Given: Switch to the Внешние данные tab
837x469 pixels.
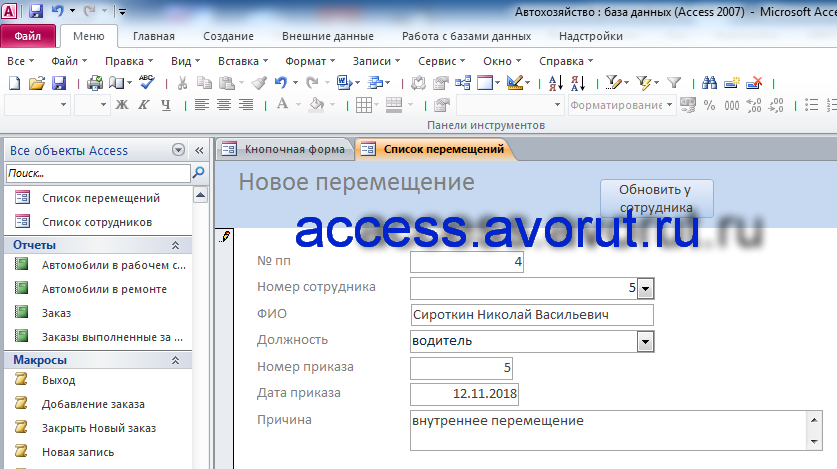Looking at the screenshot, I should coord(328,36).
